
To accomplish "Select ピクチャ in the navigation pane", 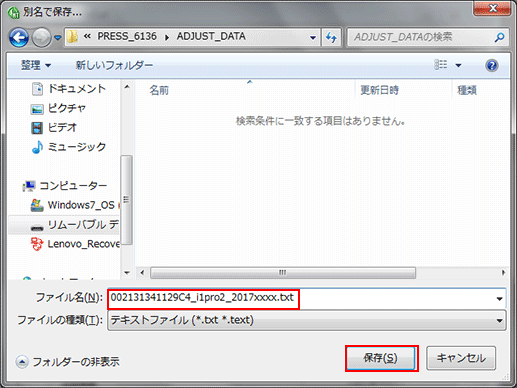I will pyautogui.click(x=67, y=108).
